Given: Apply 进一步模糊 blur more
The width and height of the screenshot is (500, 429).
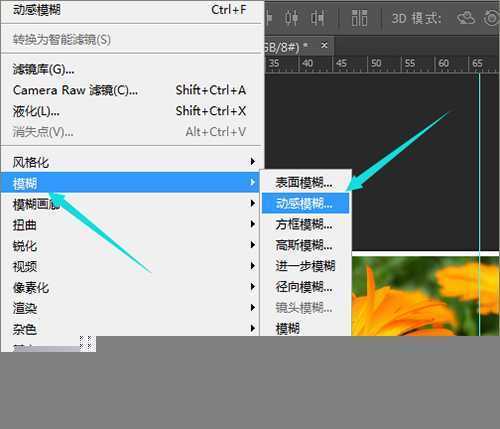Looking at the screenshot, I should pos(305,266).
